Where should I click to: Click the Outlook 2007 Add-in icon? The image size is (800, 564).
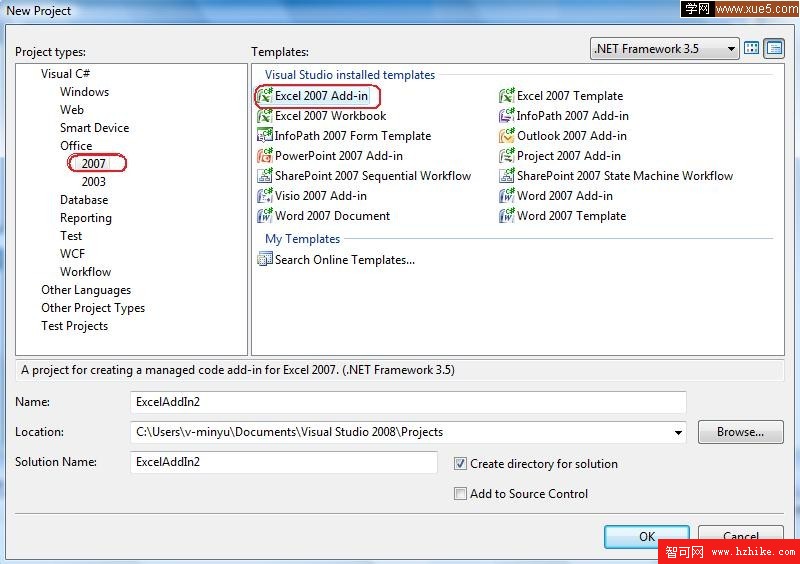[x=507, y=136]
